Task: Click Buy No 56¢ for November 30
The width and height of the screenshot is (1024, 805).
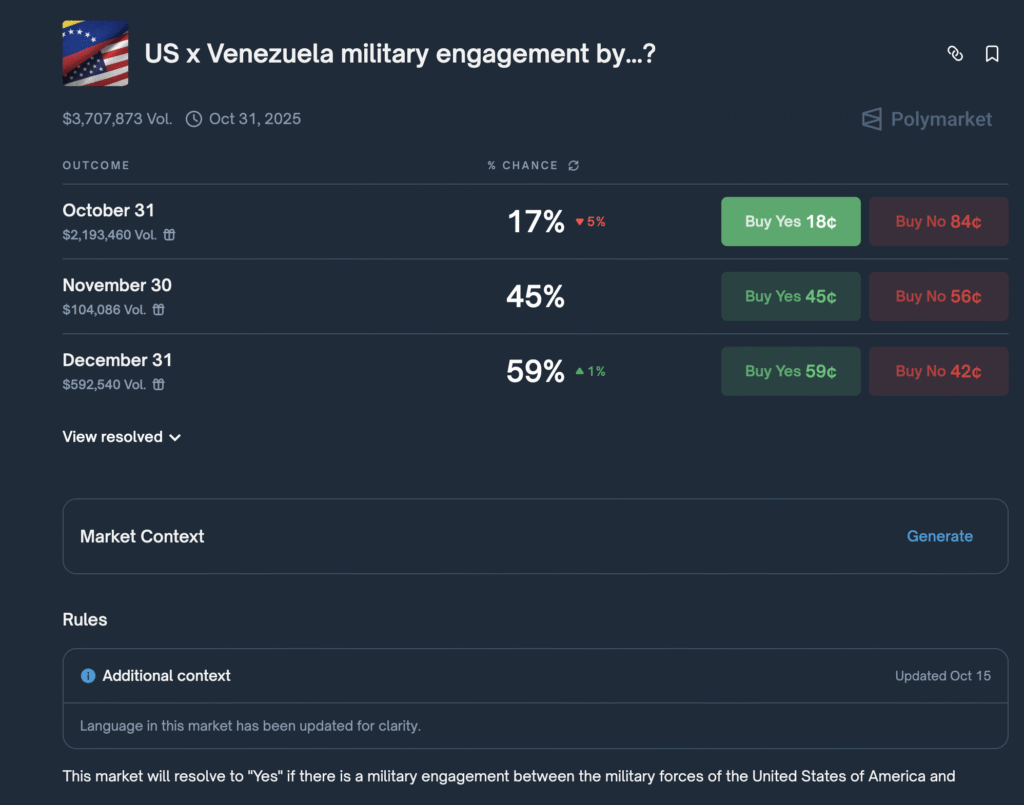Action: [938, 297]
